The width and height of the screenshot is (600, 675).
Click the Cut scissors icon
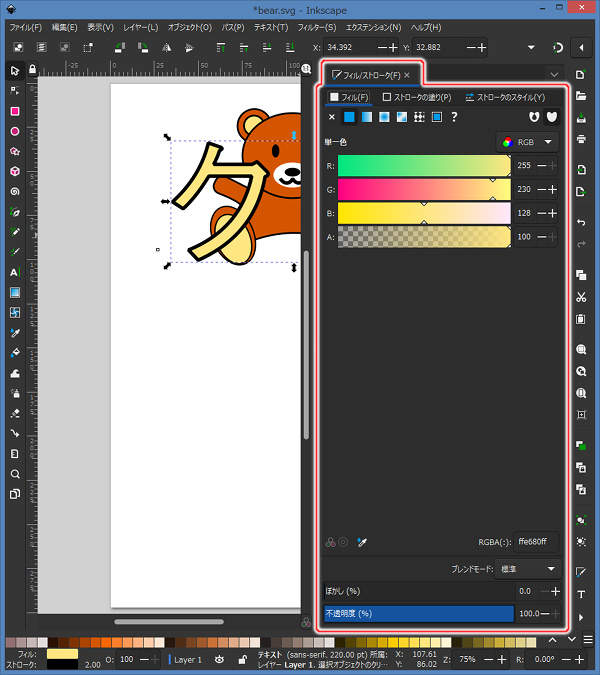(x=581, y=297)
